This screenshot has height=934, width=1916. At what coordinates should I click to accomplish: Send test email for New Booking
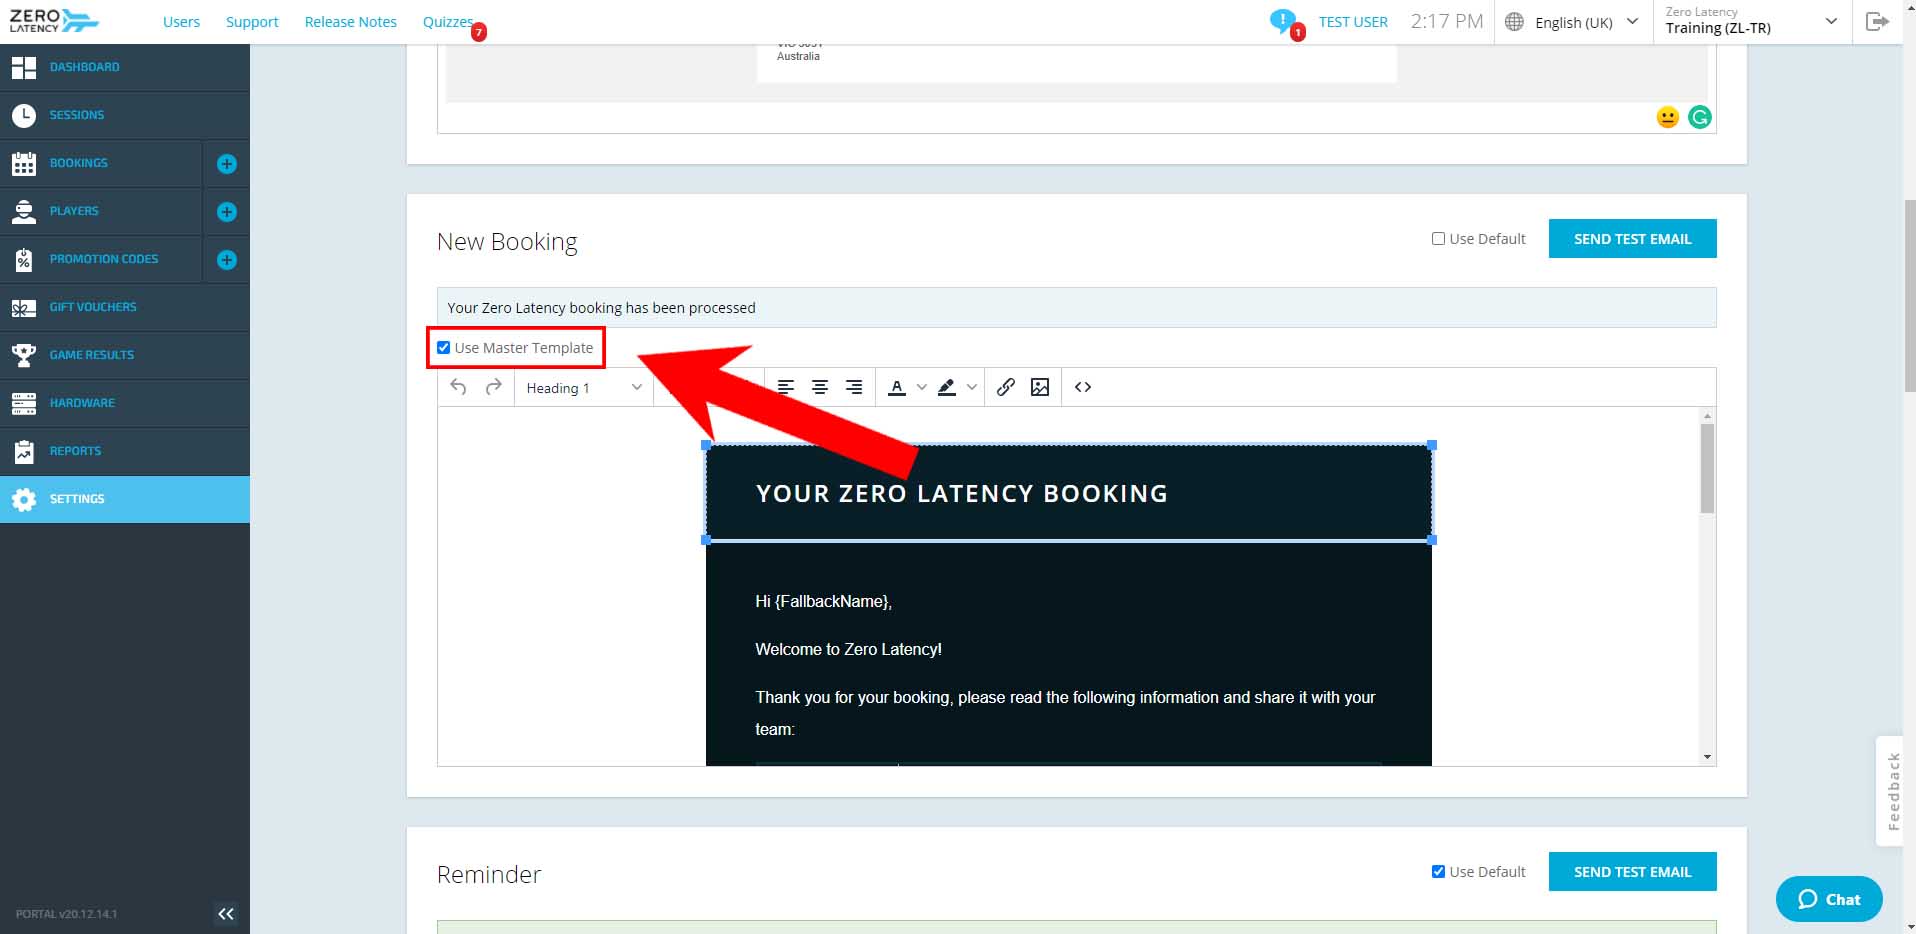(1632, 239)
